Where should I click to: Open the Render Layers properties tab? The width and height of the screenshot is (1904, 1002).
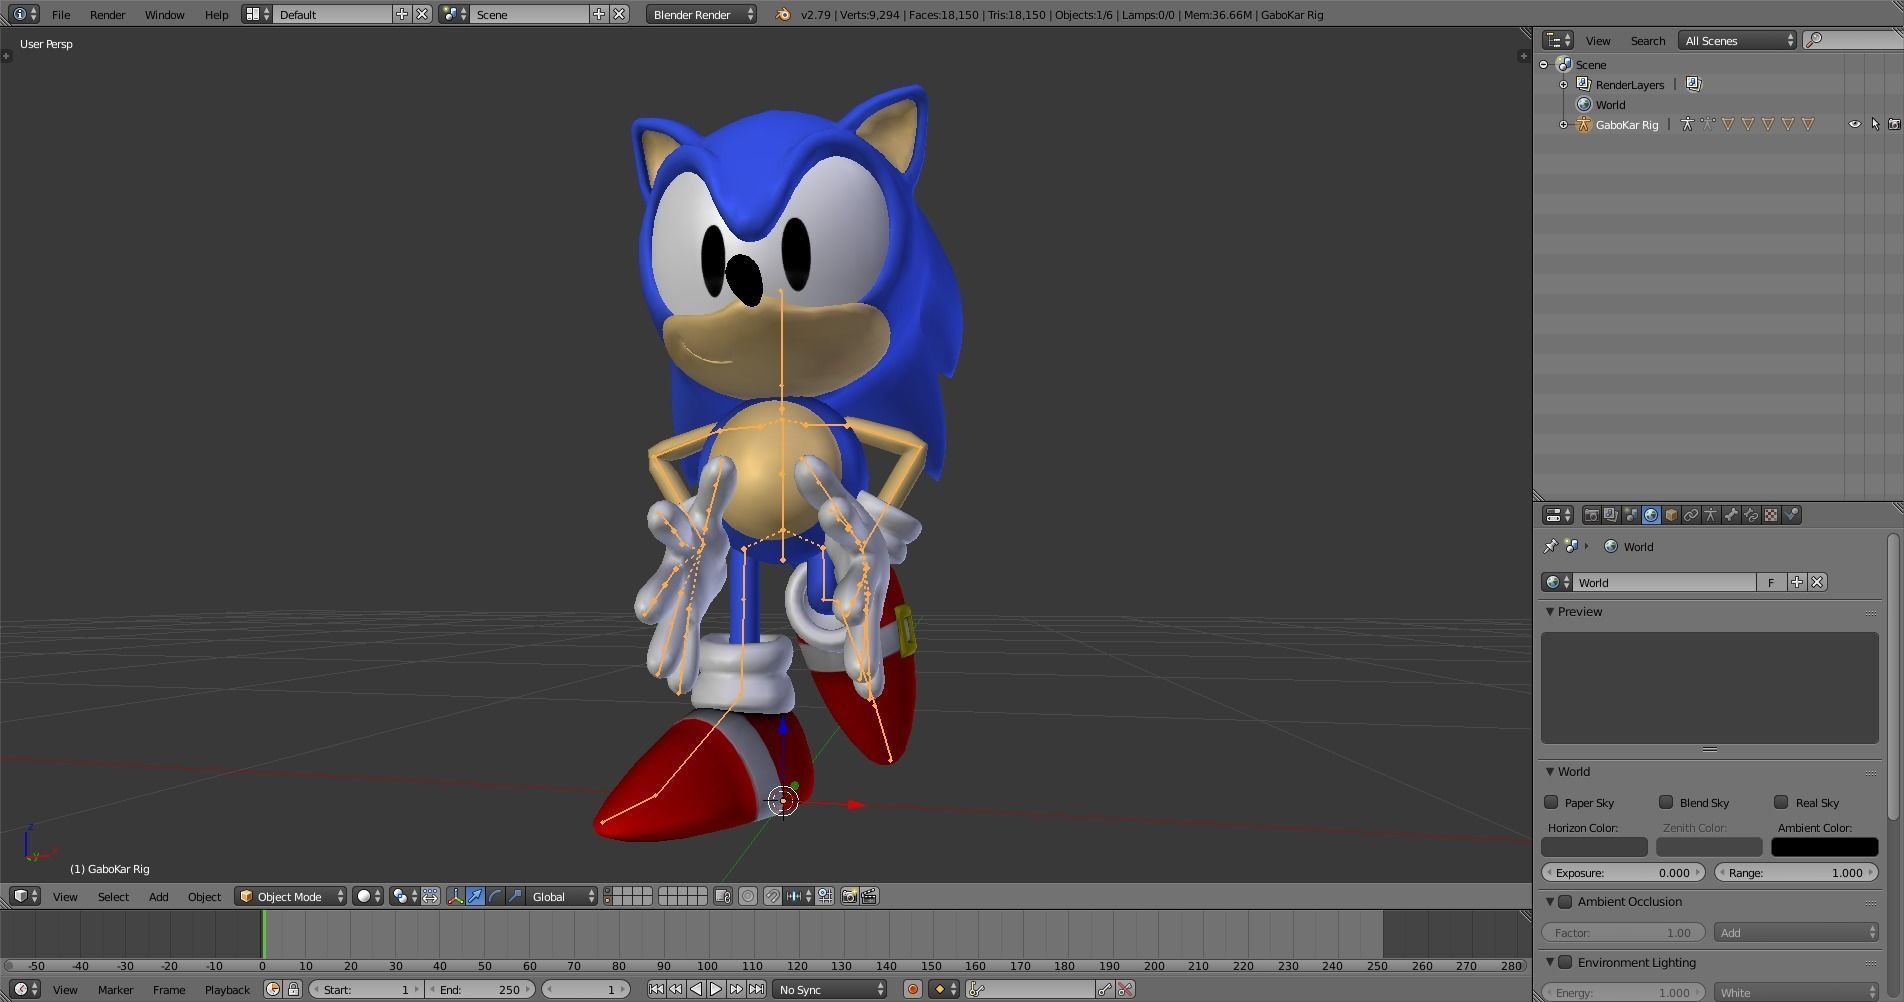[x=1611, y=515]
